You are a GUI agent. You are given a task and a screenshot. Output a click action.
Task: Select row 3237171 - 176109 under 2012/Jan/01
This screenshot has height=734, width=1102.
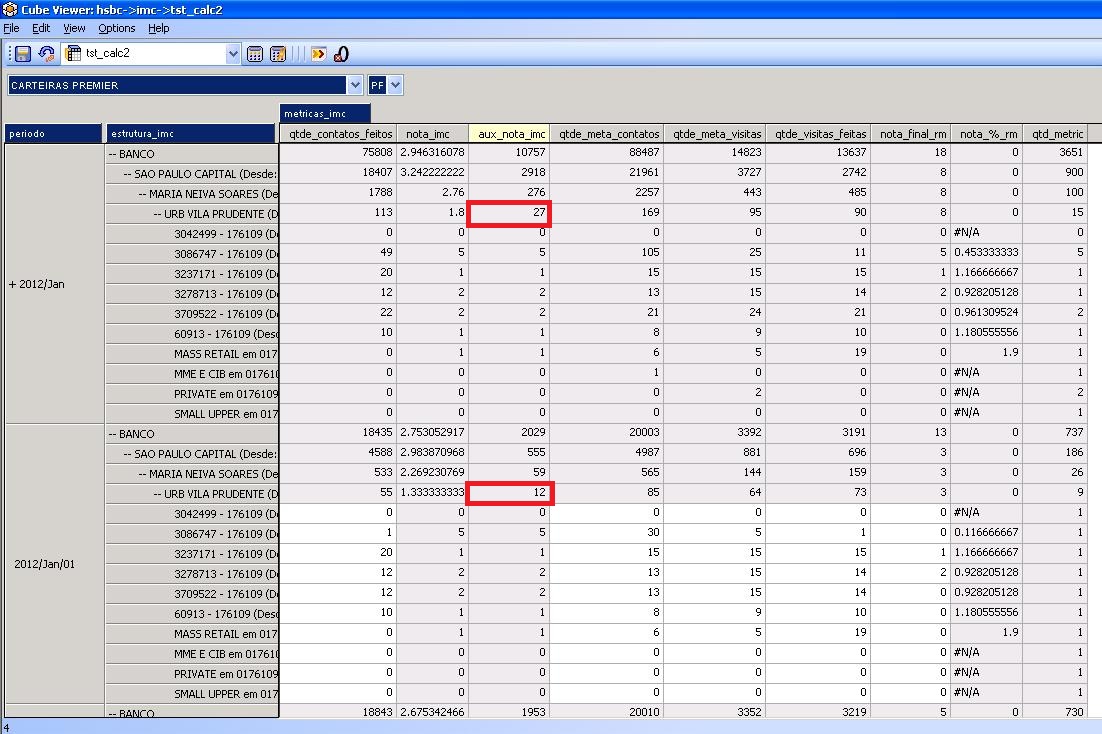[x=192, y=554]
